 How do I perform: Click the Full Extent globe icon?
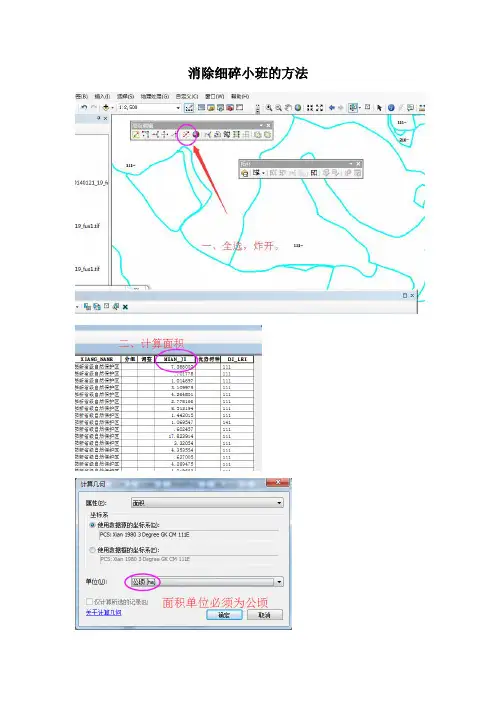click(x=298, y=107)
